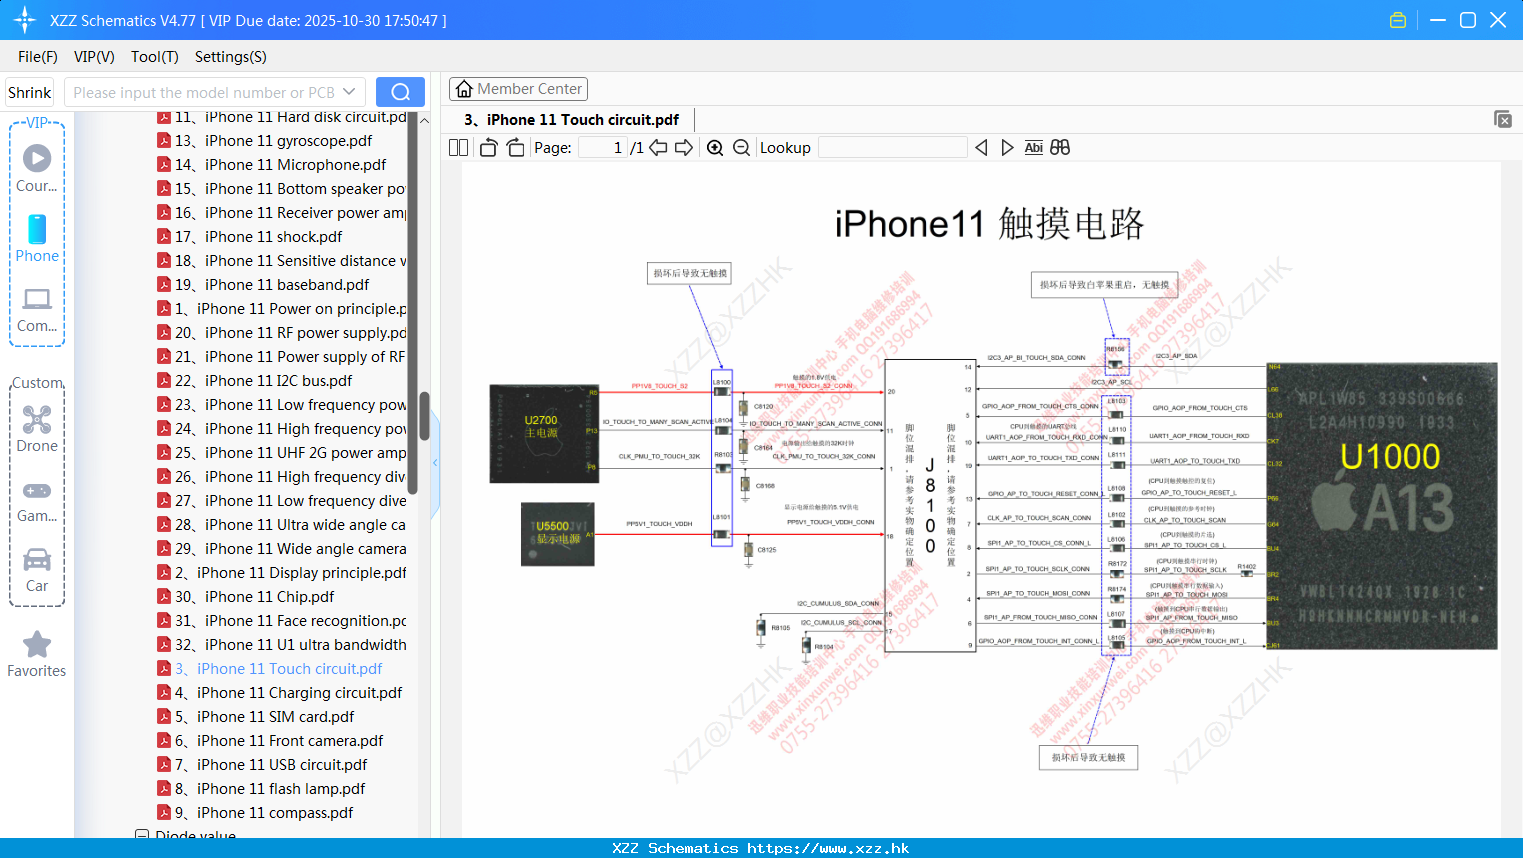
Task: Go to previous page arrow
Action: (658, 148)
